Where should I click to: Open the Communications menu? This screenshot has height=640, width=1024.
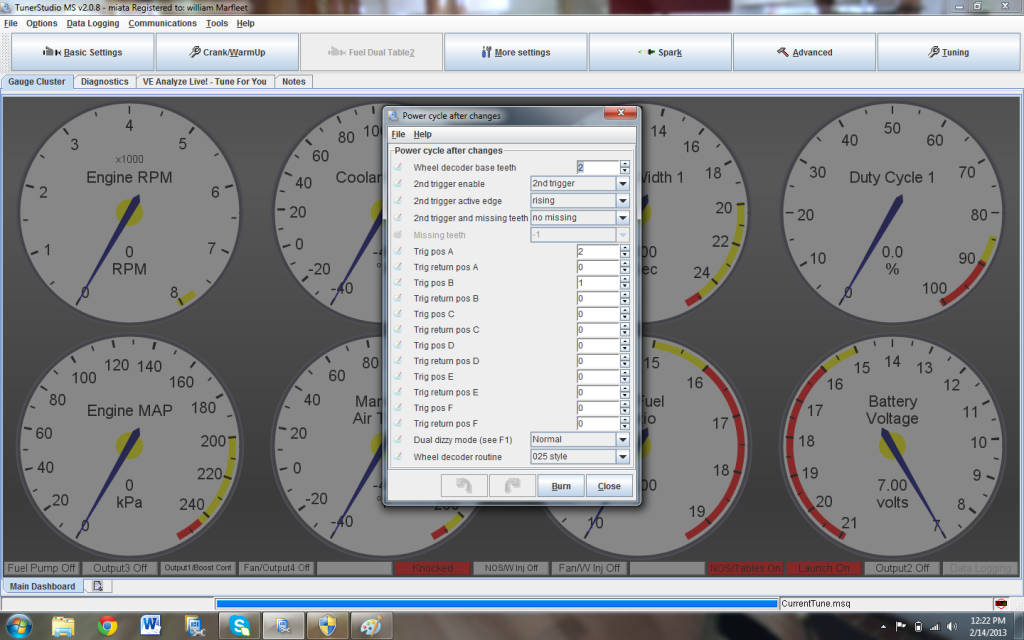(163, 23)
